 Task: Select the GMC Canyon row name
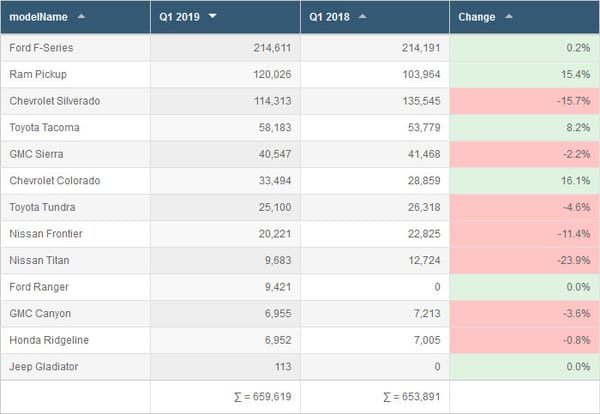coord(40,314)
